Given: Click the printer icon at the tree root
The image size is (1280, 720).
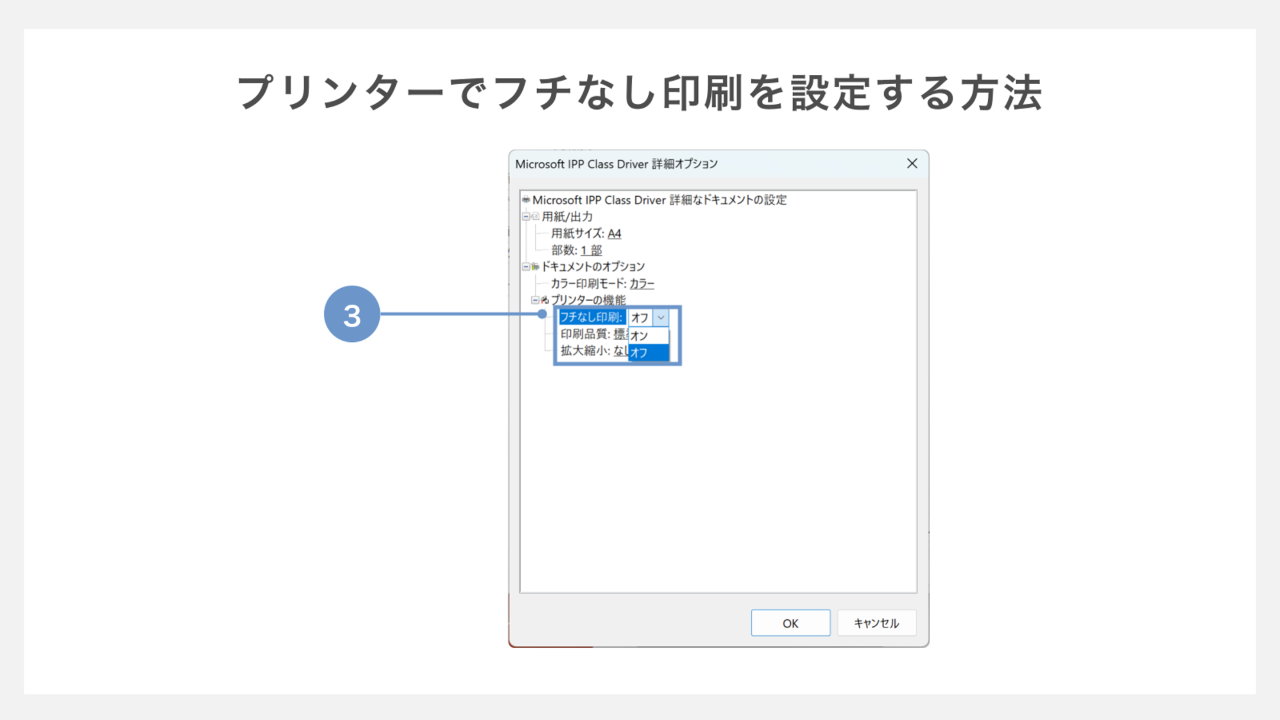Looking at the screenshot, I should 526,200.
